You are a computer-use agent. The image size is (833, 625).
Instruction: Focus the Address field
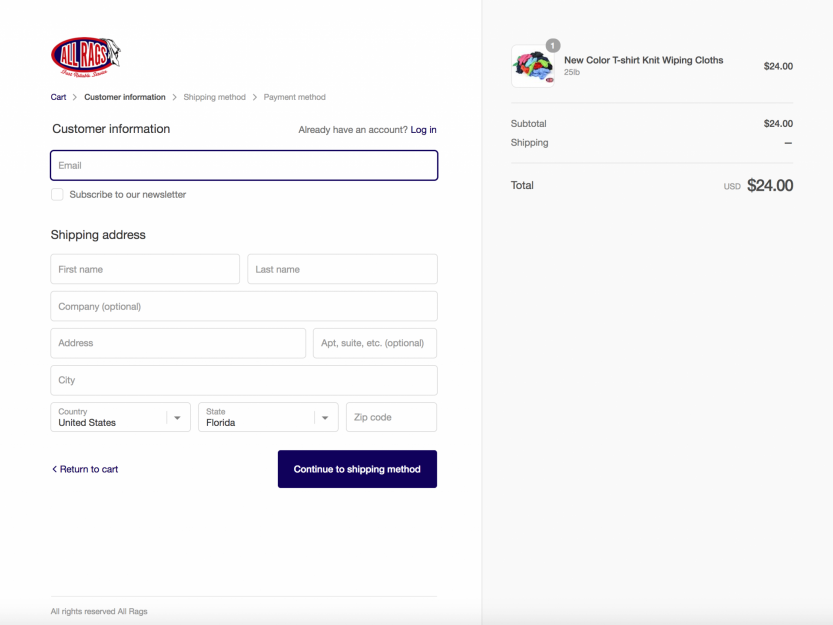point(178,343)
